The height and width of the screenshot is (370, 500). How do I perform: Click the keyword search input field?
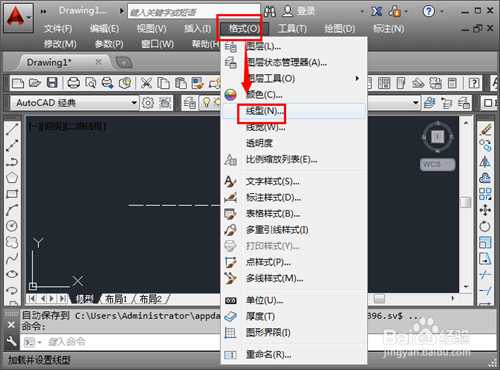tap(193, 12)
